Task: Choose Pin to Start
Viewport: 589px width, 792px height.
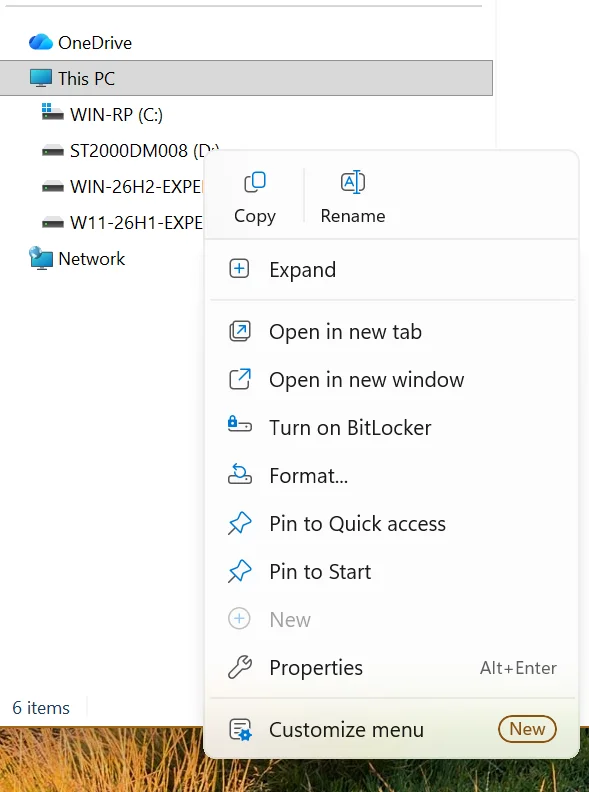Action: click(391, 572)
